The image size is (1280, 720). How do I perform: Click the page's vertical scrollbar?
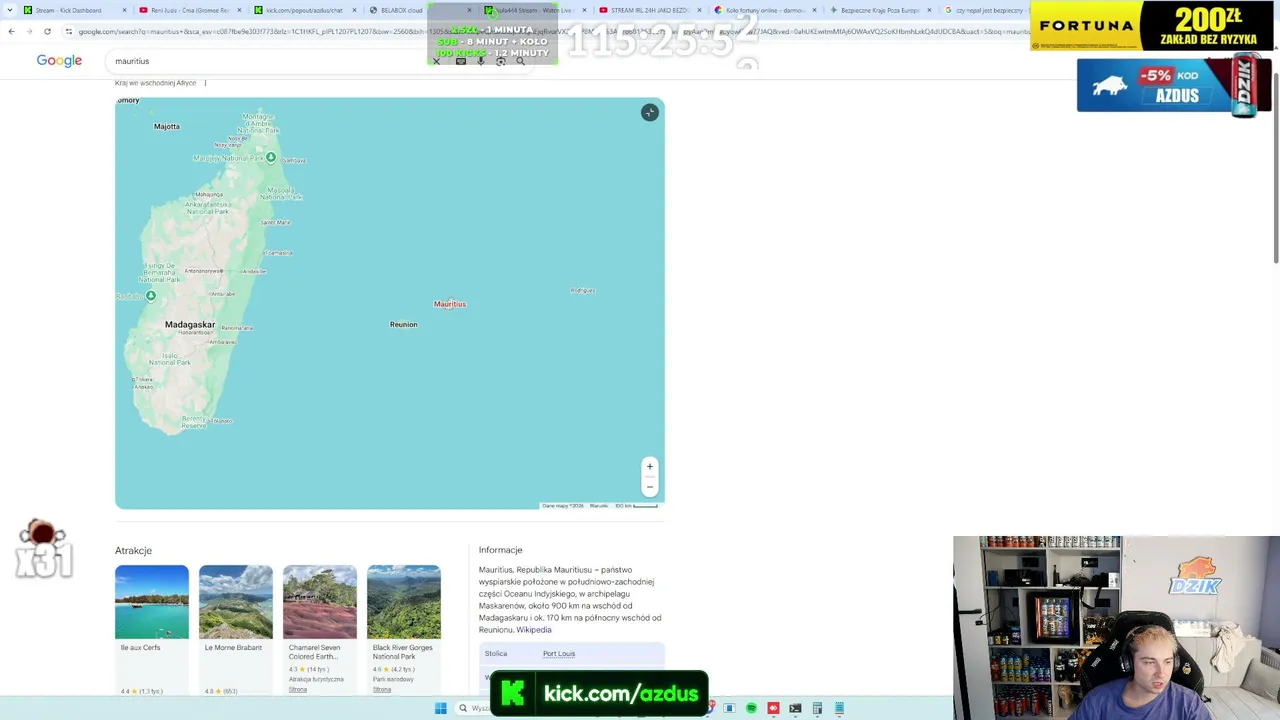pos(1275,170)
